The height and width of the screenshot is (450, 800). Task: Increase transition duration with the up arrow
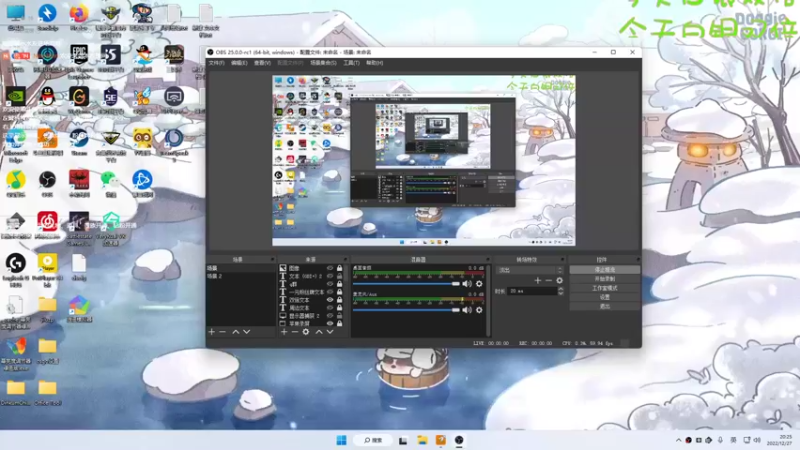(x=561, y=289)
